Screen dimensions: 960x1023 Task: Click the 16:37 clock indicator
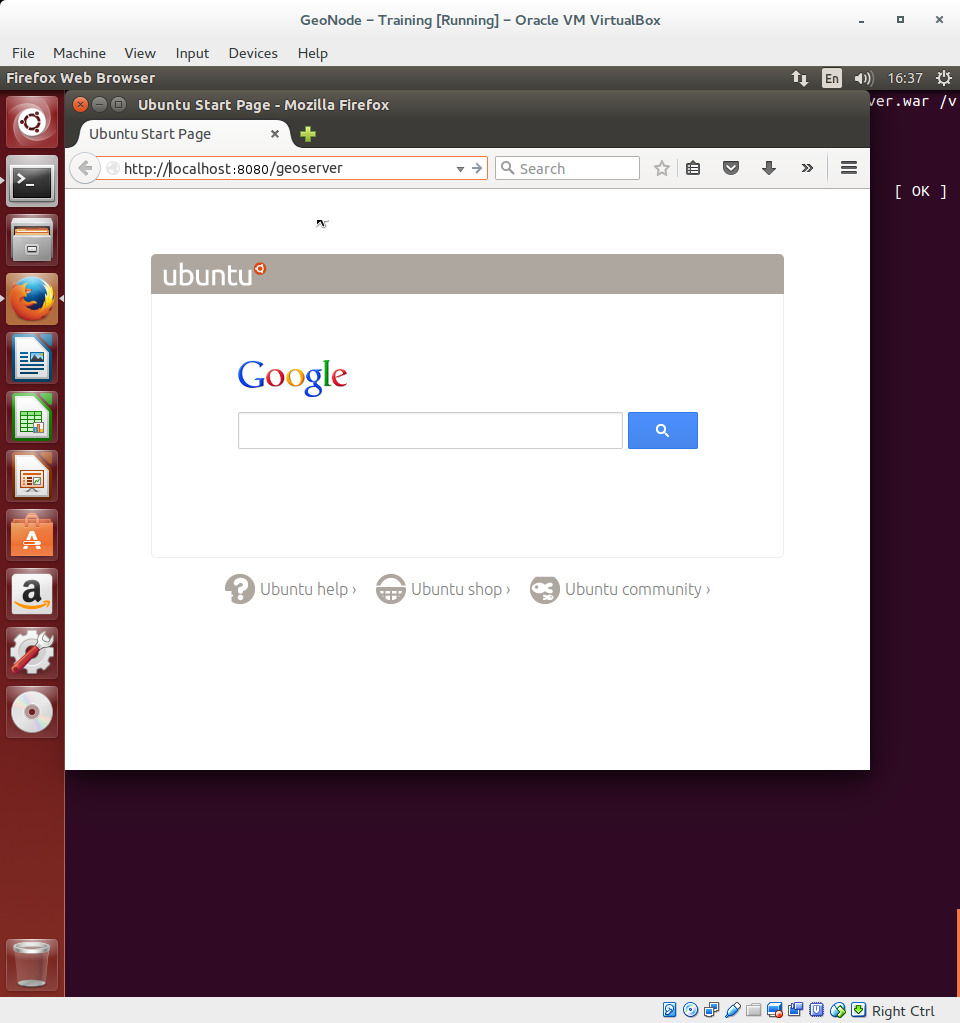[x=905, y=78]
